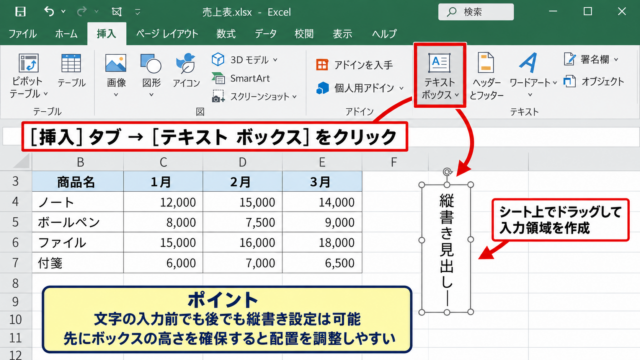Image resolution: width=640 pixels, height=360 pixels.
Task: Click the 検索 search box
Action: tap(476, 12)
